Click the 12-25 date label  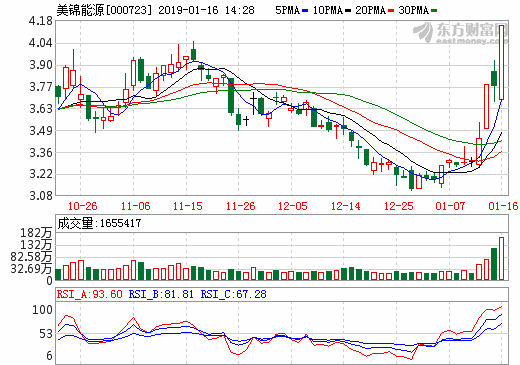pyautogui.click(x=398, y=206)
